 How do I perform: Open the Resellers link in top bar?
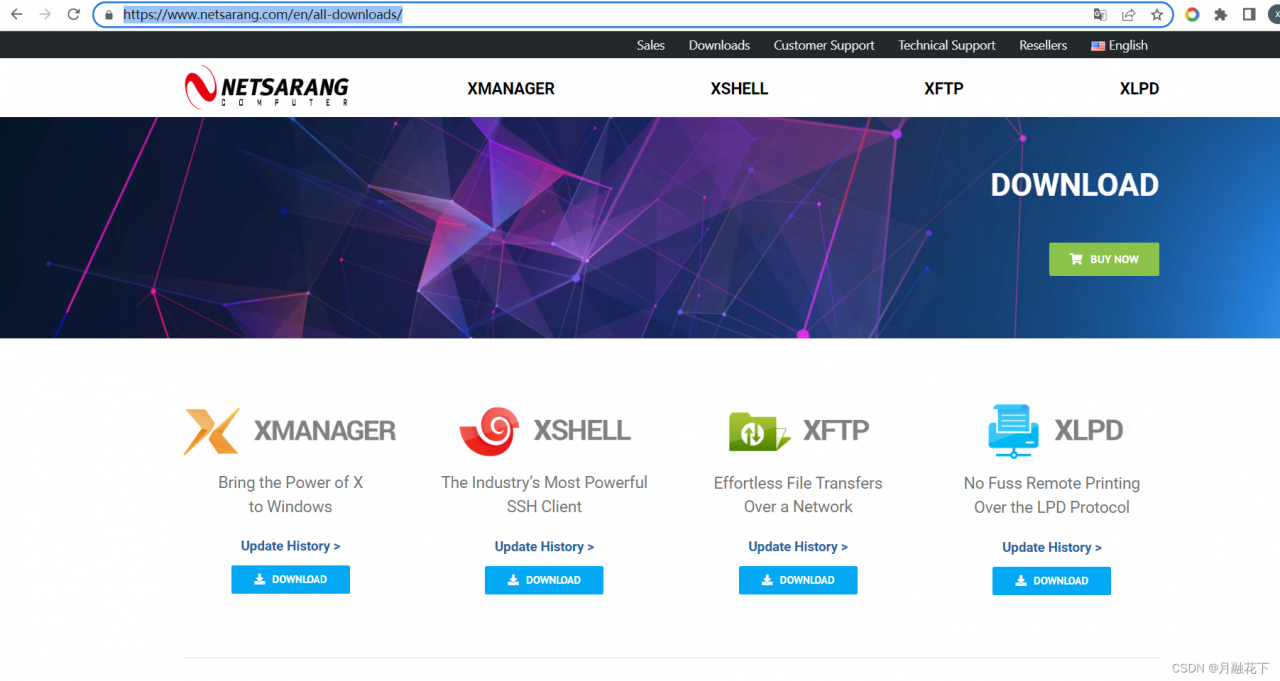1043,45
